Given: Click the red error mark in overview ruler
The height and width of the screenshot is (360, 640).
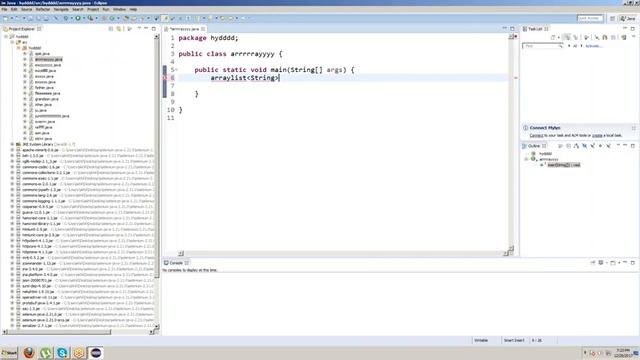Looking at the screenshot, I should (516, 78).
